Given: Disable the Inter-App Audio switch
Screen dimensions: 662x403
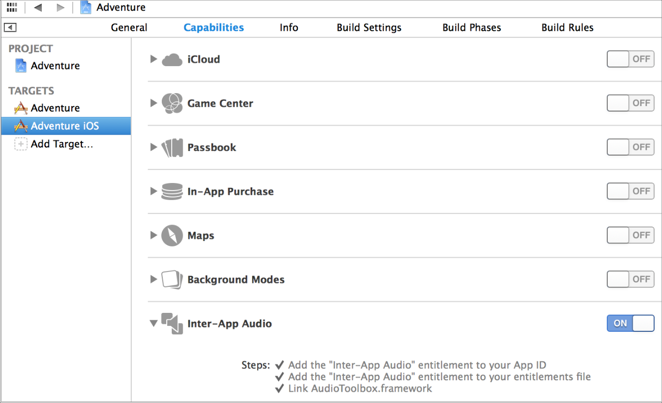Looking at the screenshot, I should [631, 323].
